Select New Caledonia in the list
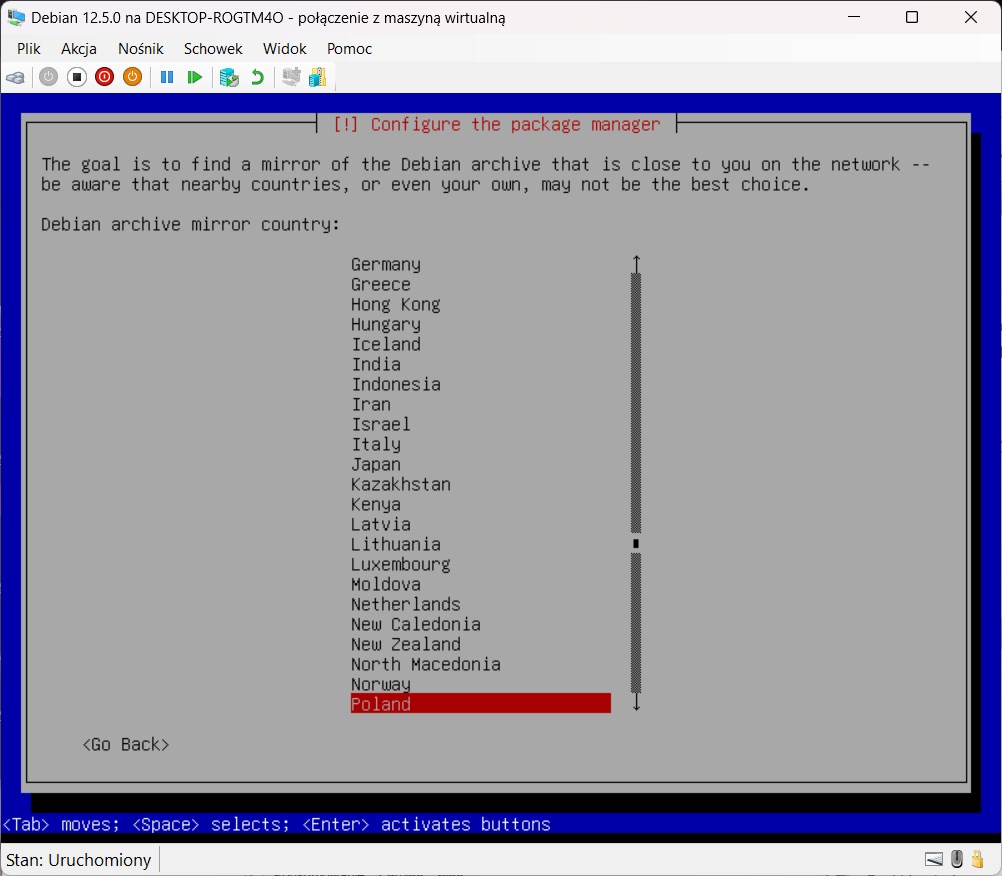 click(416, 624)
